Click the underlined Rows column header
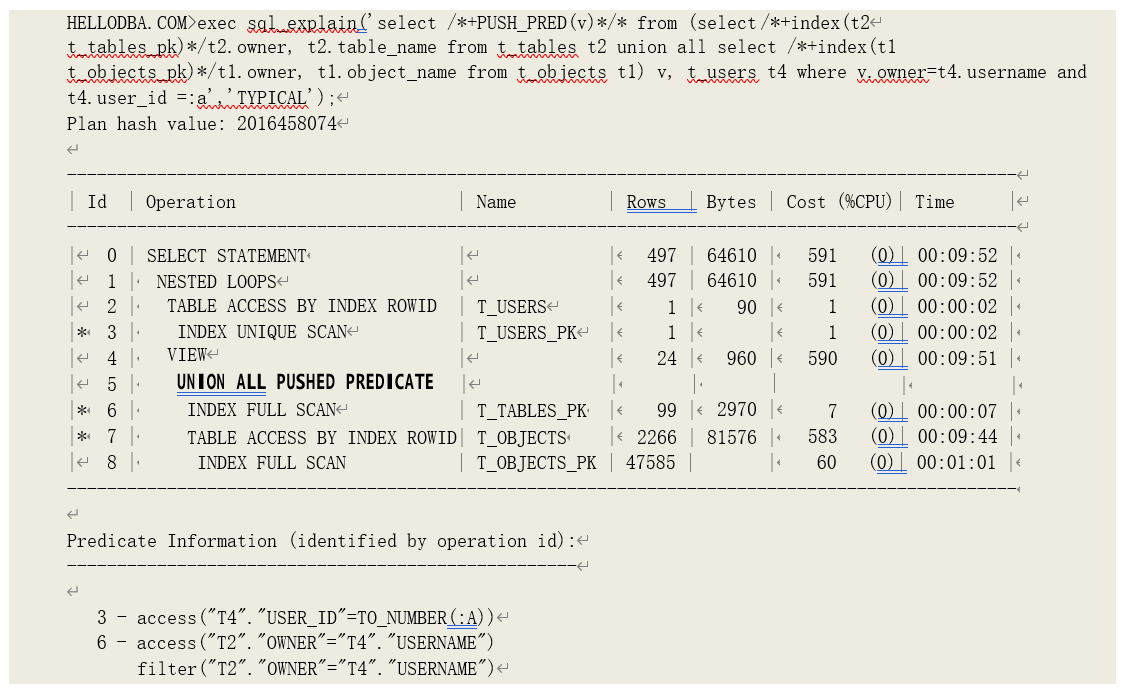Screen dimensions: 1124x692 click(x=647, y=202)
